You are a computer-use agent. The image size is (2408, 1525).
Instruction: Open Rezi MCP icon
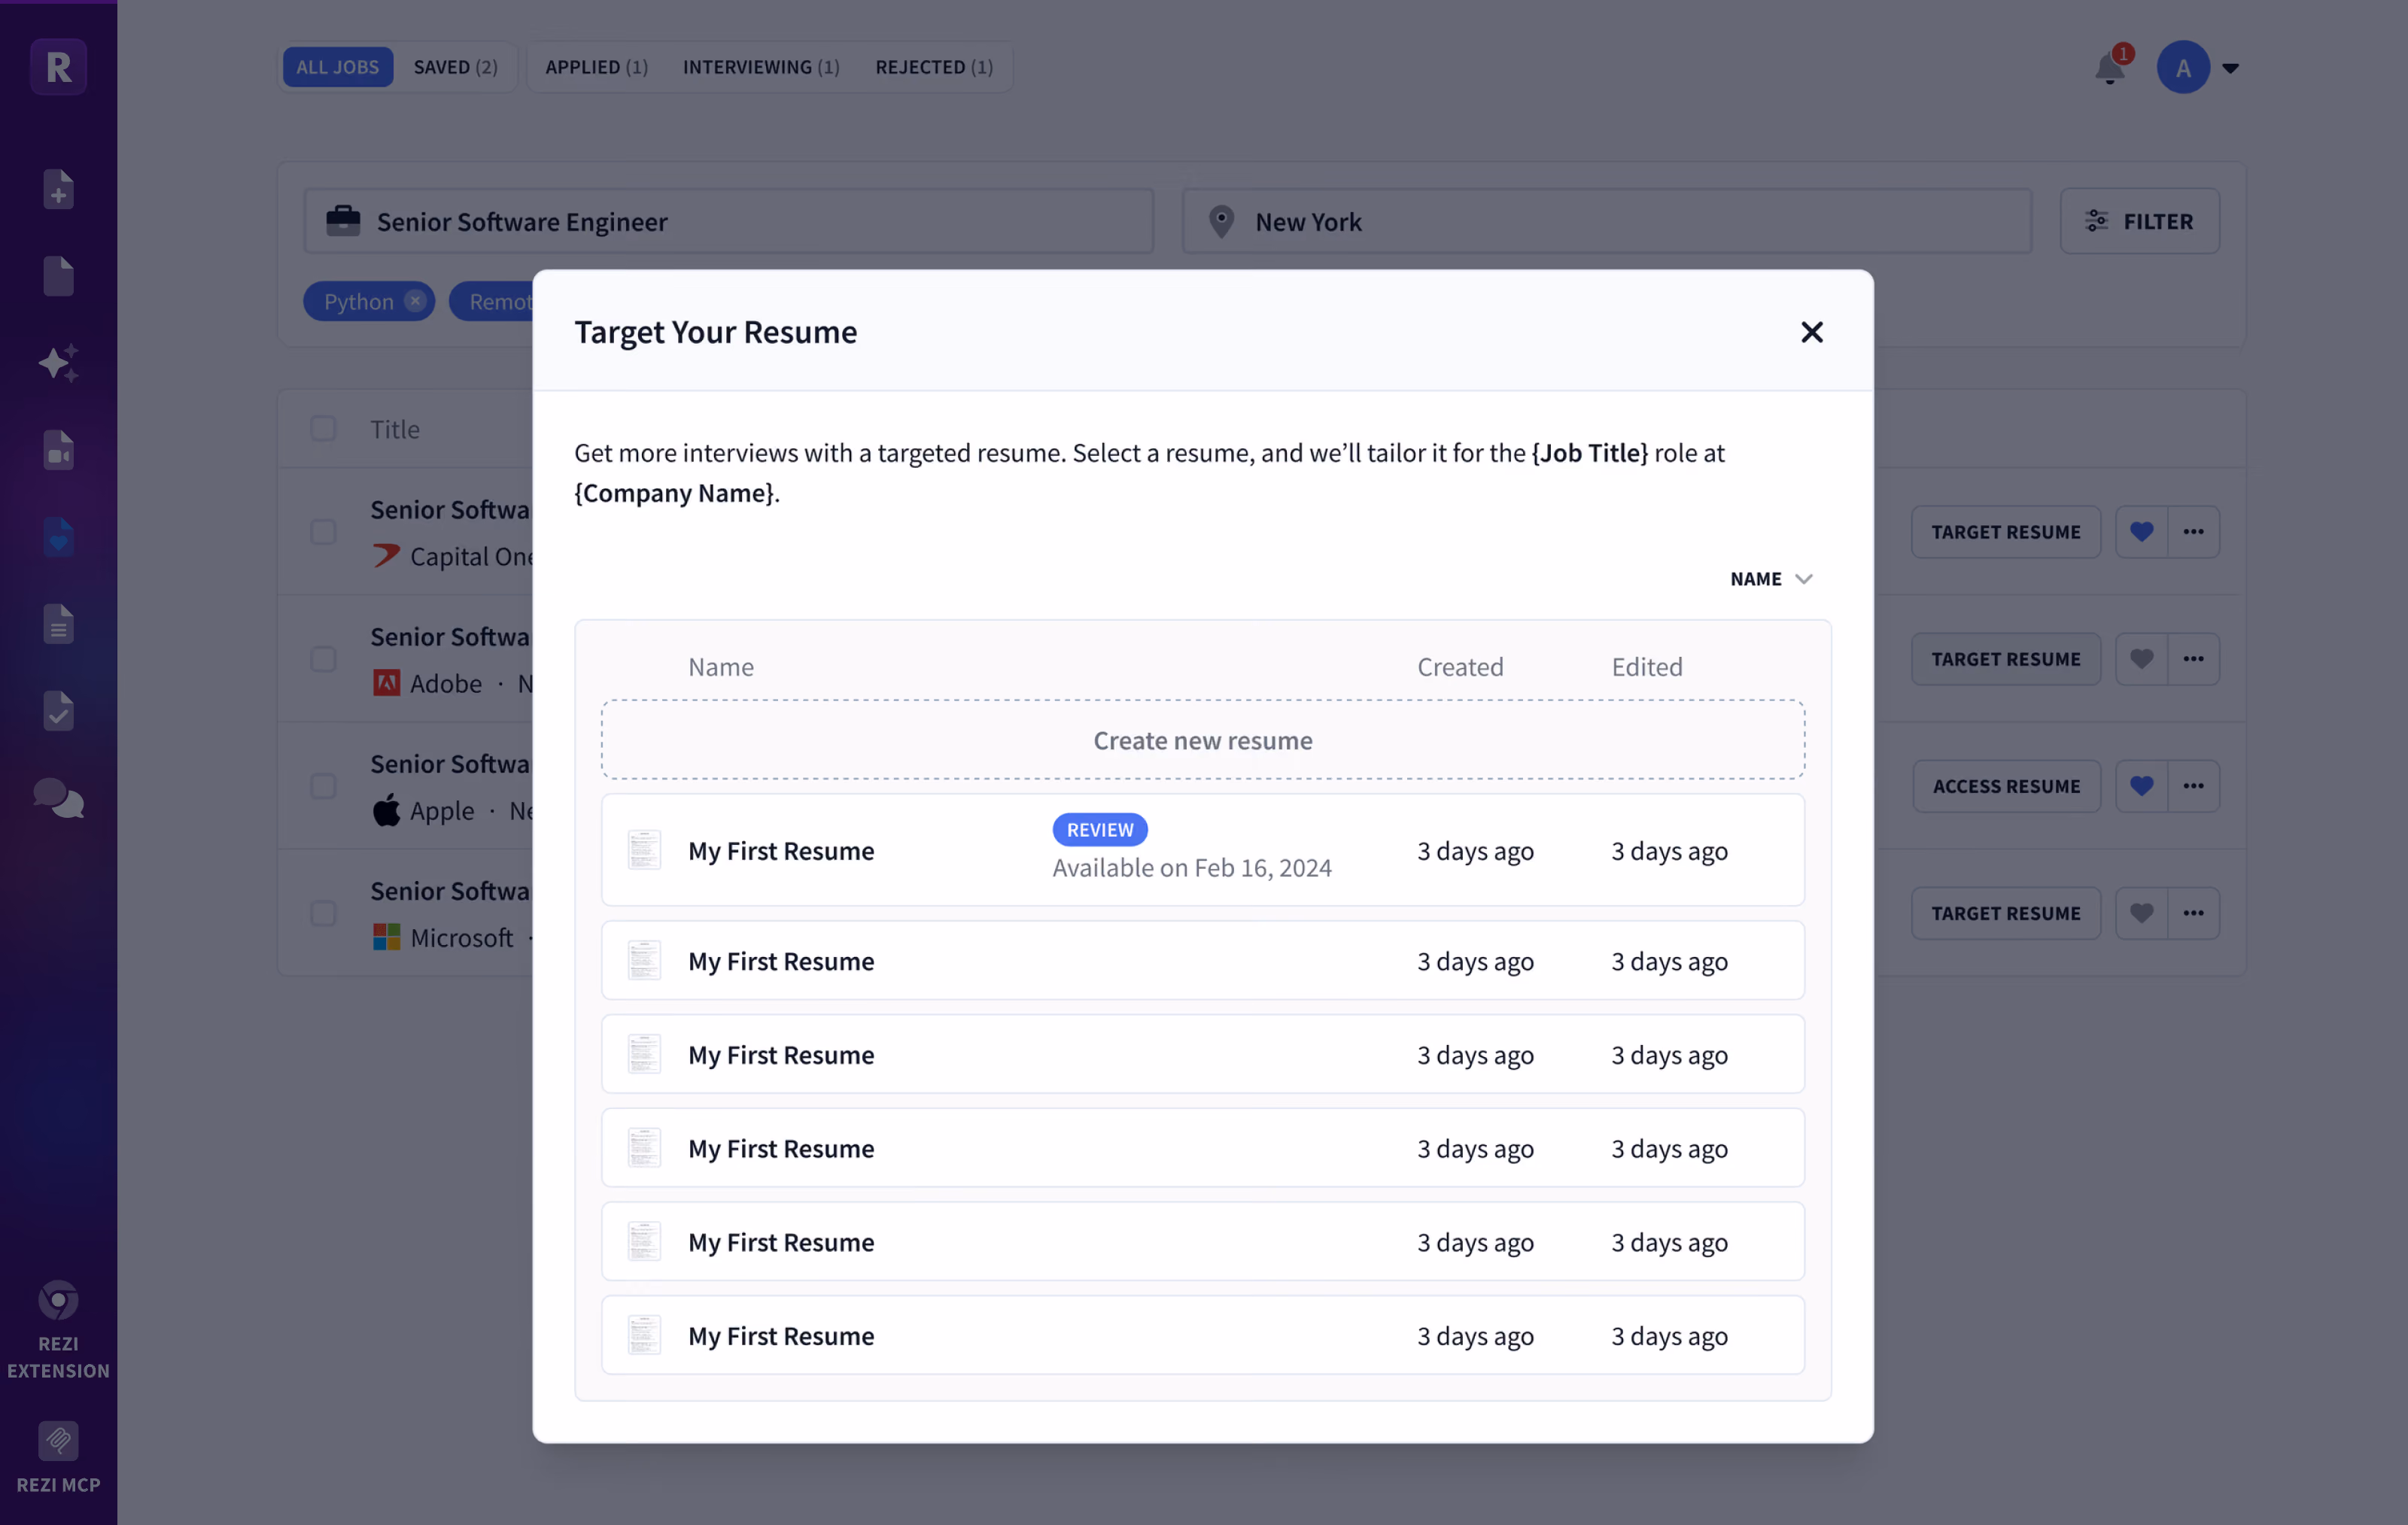(58, 1441)
